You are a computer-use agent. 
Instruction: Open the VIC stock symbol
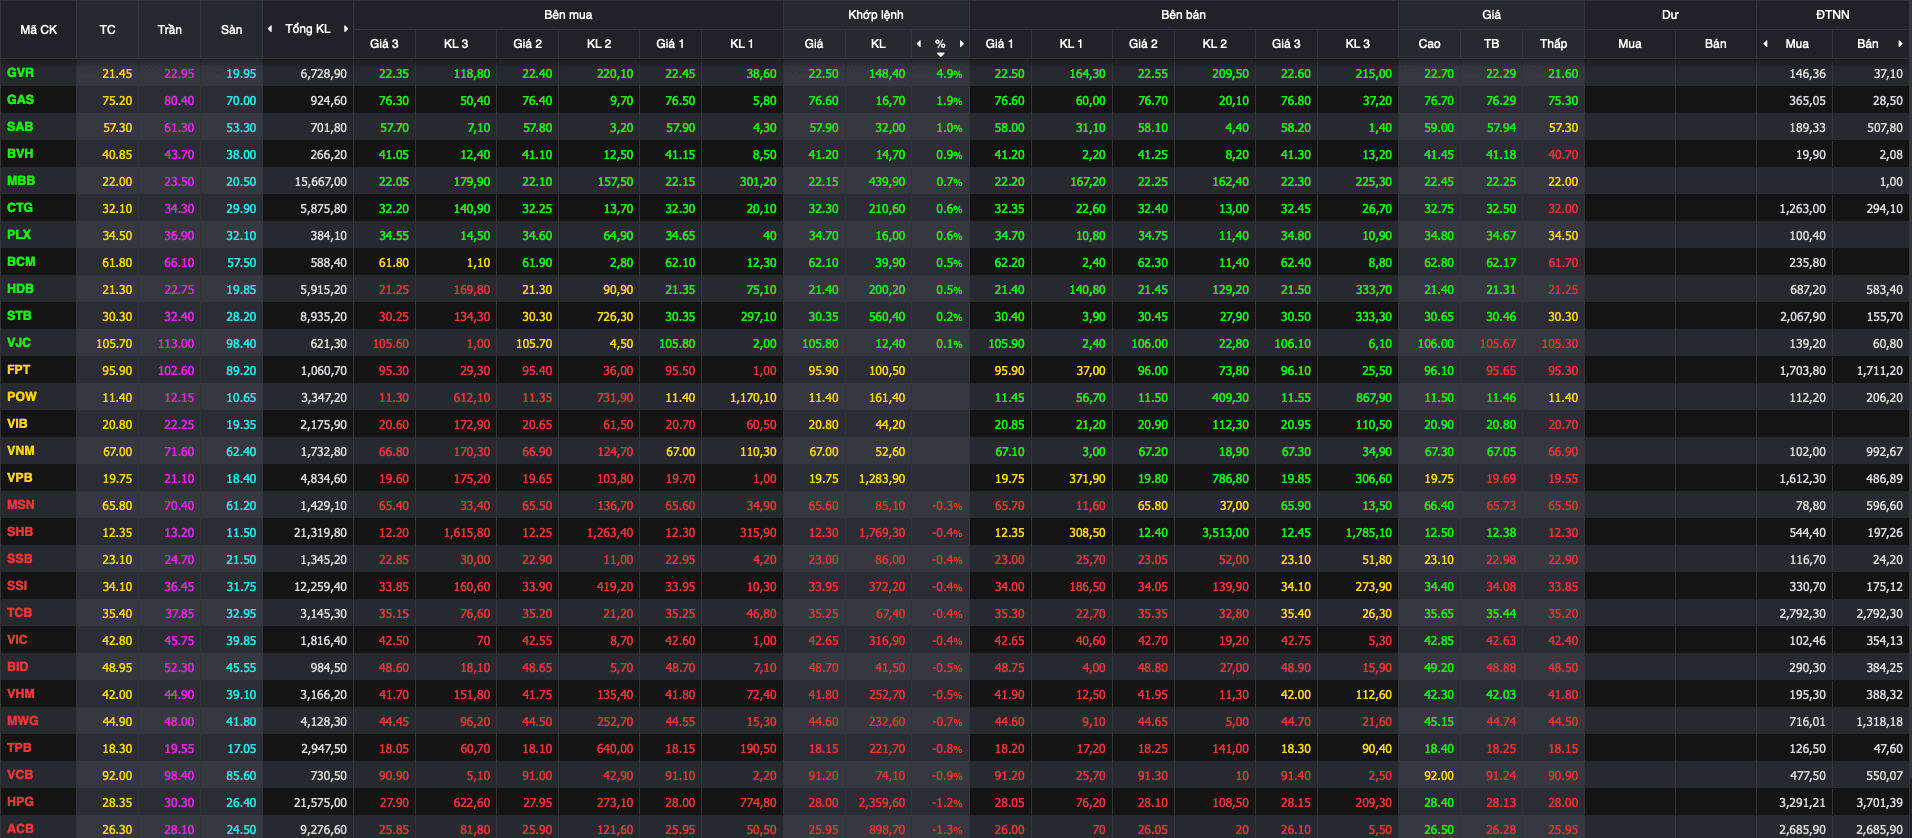[x=17, y=640]
